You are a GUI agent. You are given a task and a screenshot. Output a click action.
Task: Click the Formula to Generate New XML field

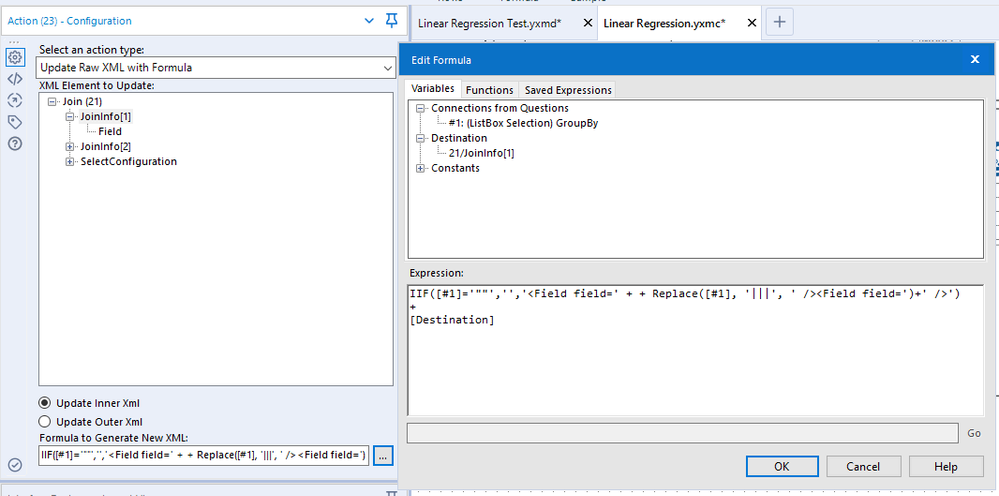pos(204,455)
